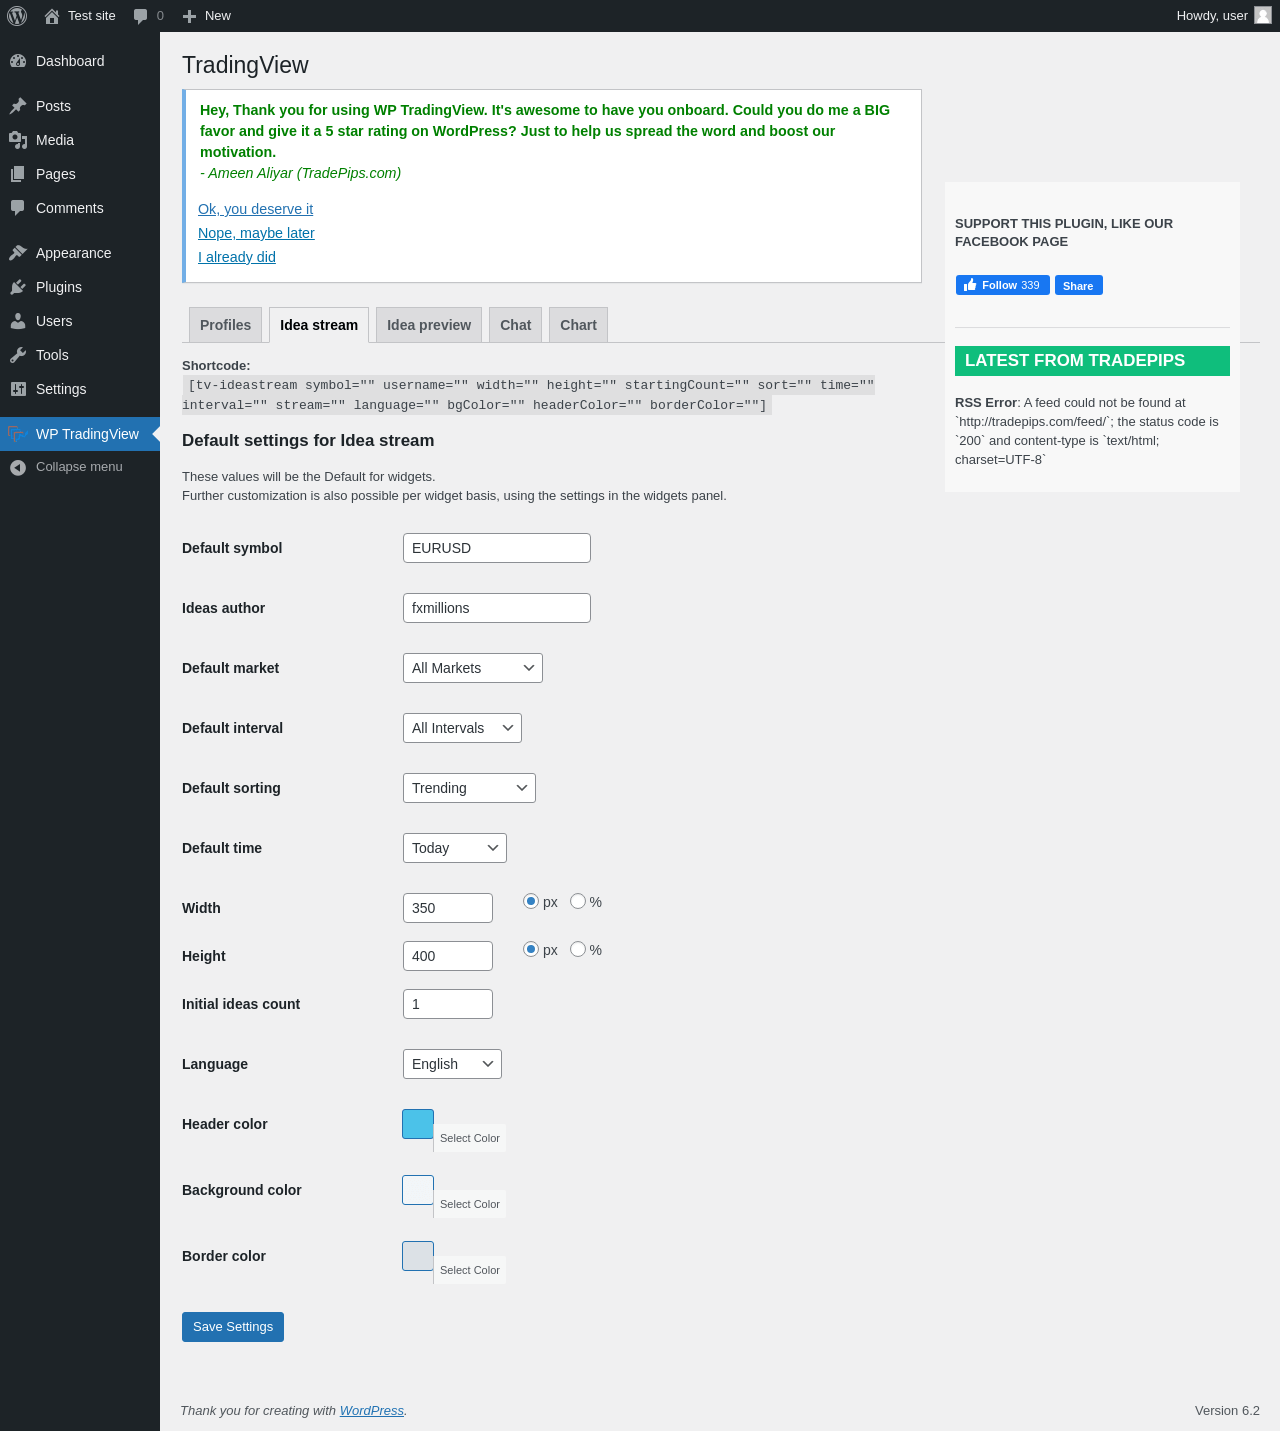
Task: Select px unit for Height
Action: coord(531,949)
